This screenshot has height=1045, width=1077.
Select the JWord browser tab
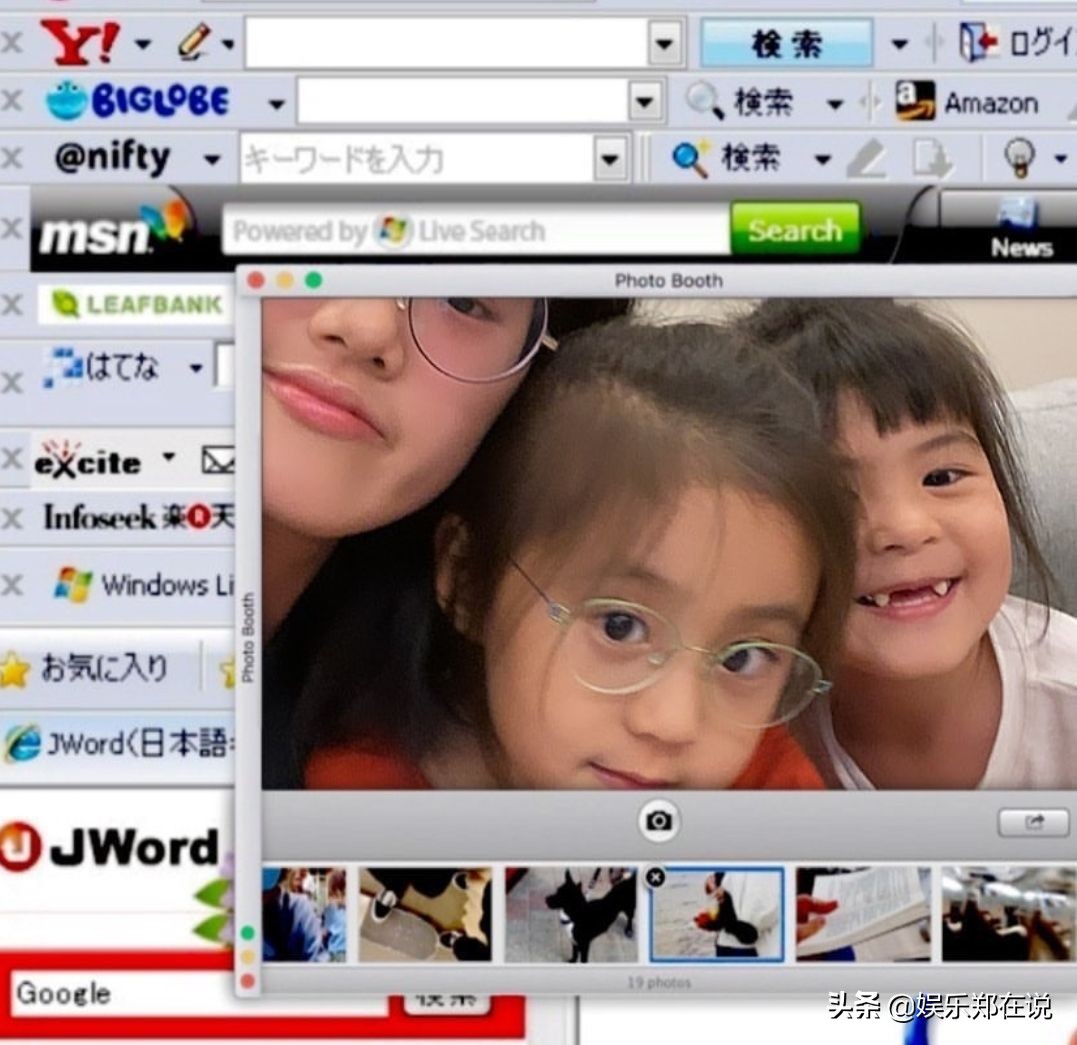(118, 744)
